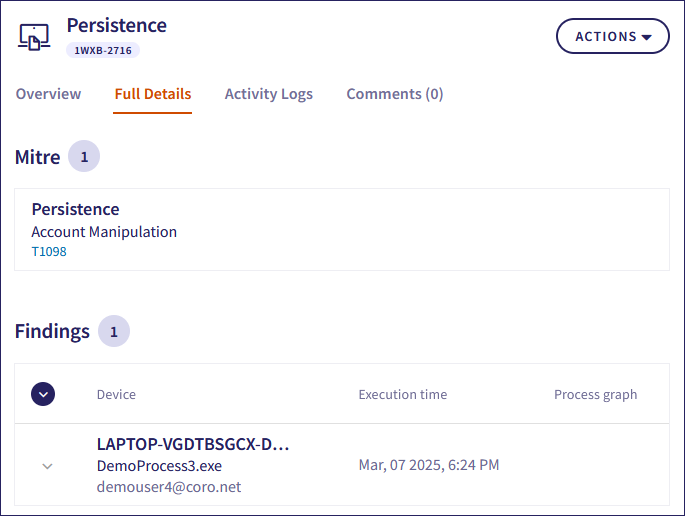The width and height of the screenshot is (685, 516).
Task: Click the LAPTOP-VGDTBSGCX-D device name
Action: (x=192, y=444)
